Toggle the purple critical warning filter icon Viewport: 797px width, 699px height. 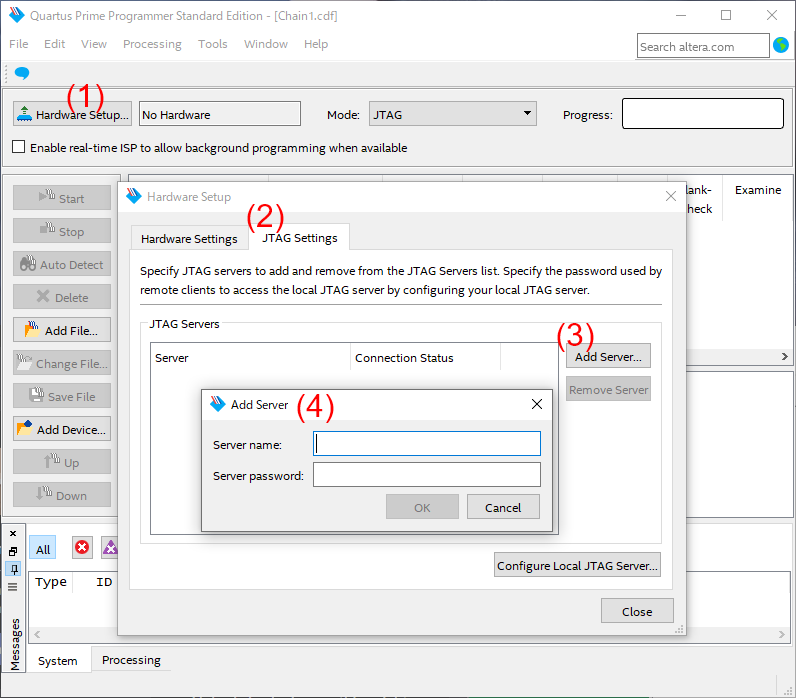click(110, 547)
